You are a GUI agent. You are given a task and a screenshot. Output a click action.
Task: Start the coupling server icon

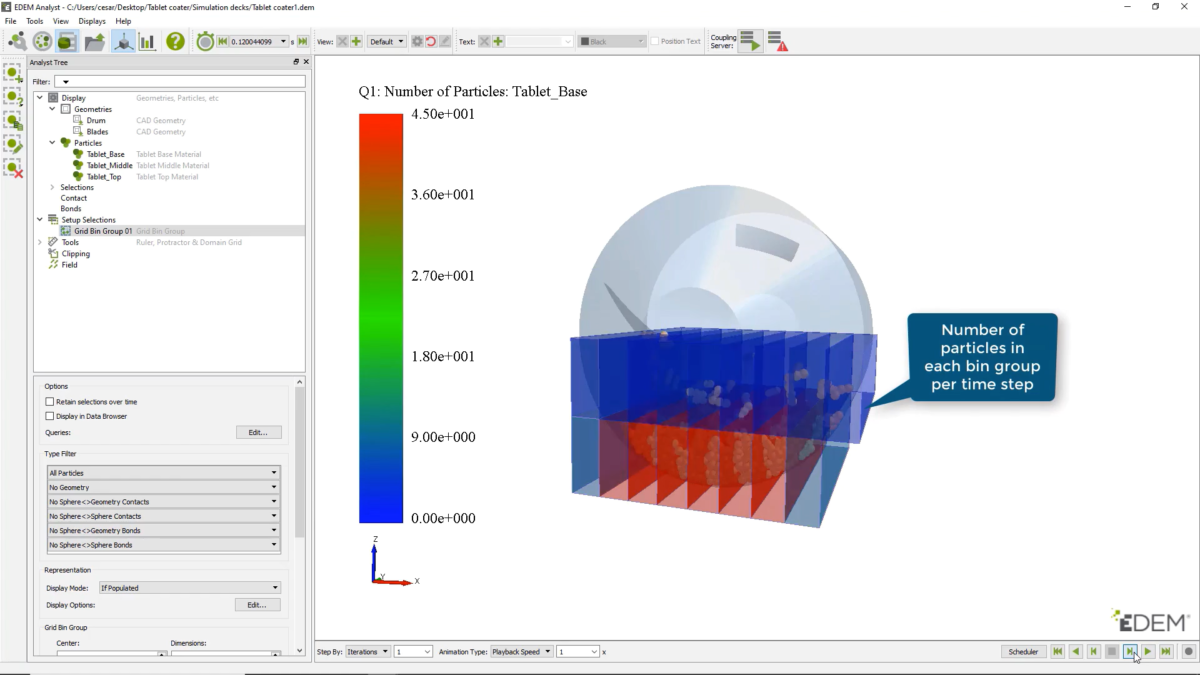pyautogui.click(x=750, y=41)
